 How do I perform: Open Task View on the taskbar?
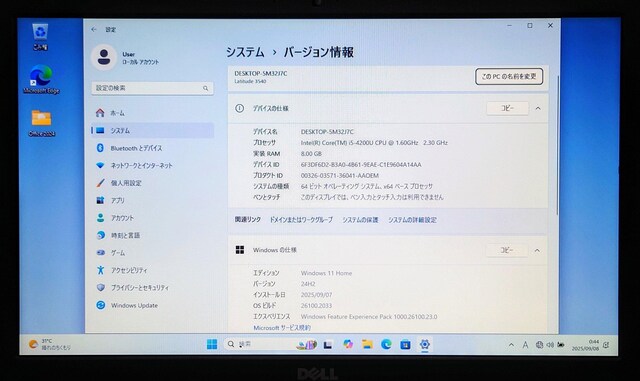(x=328, y=345)
